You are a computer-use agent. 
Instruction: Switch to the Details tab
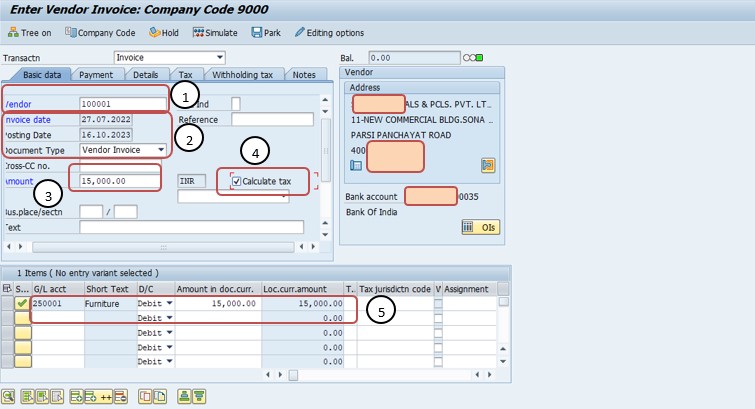[x=145, y=75]
